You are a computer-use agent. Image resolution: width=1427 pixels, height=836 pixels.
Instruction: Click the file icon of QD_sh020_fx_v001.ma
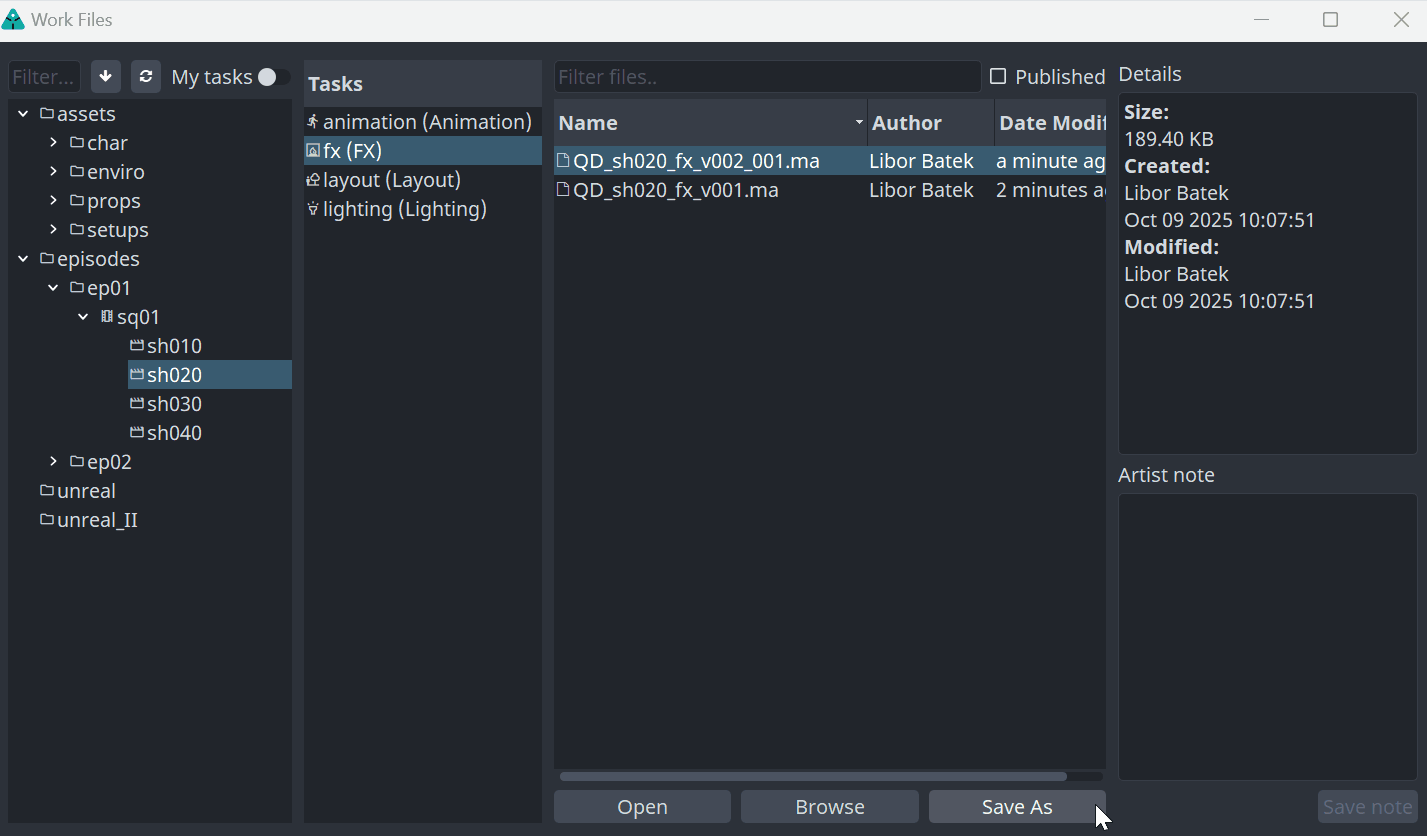[563, 190]
